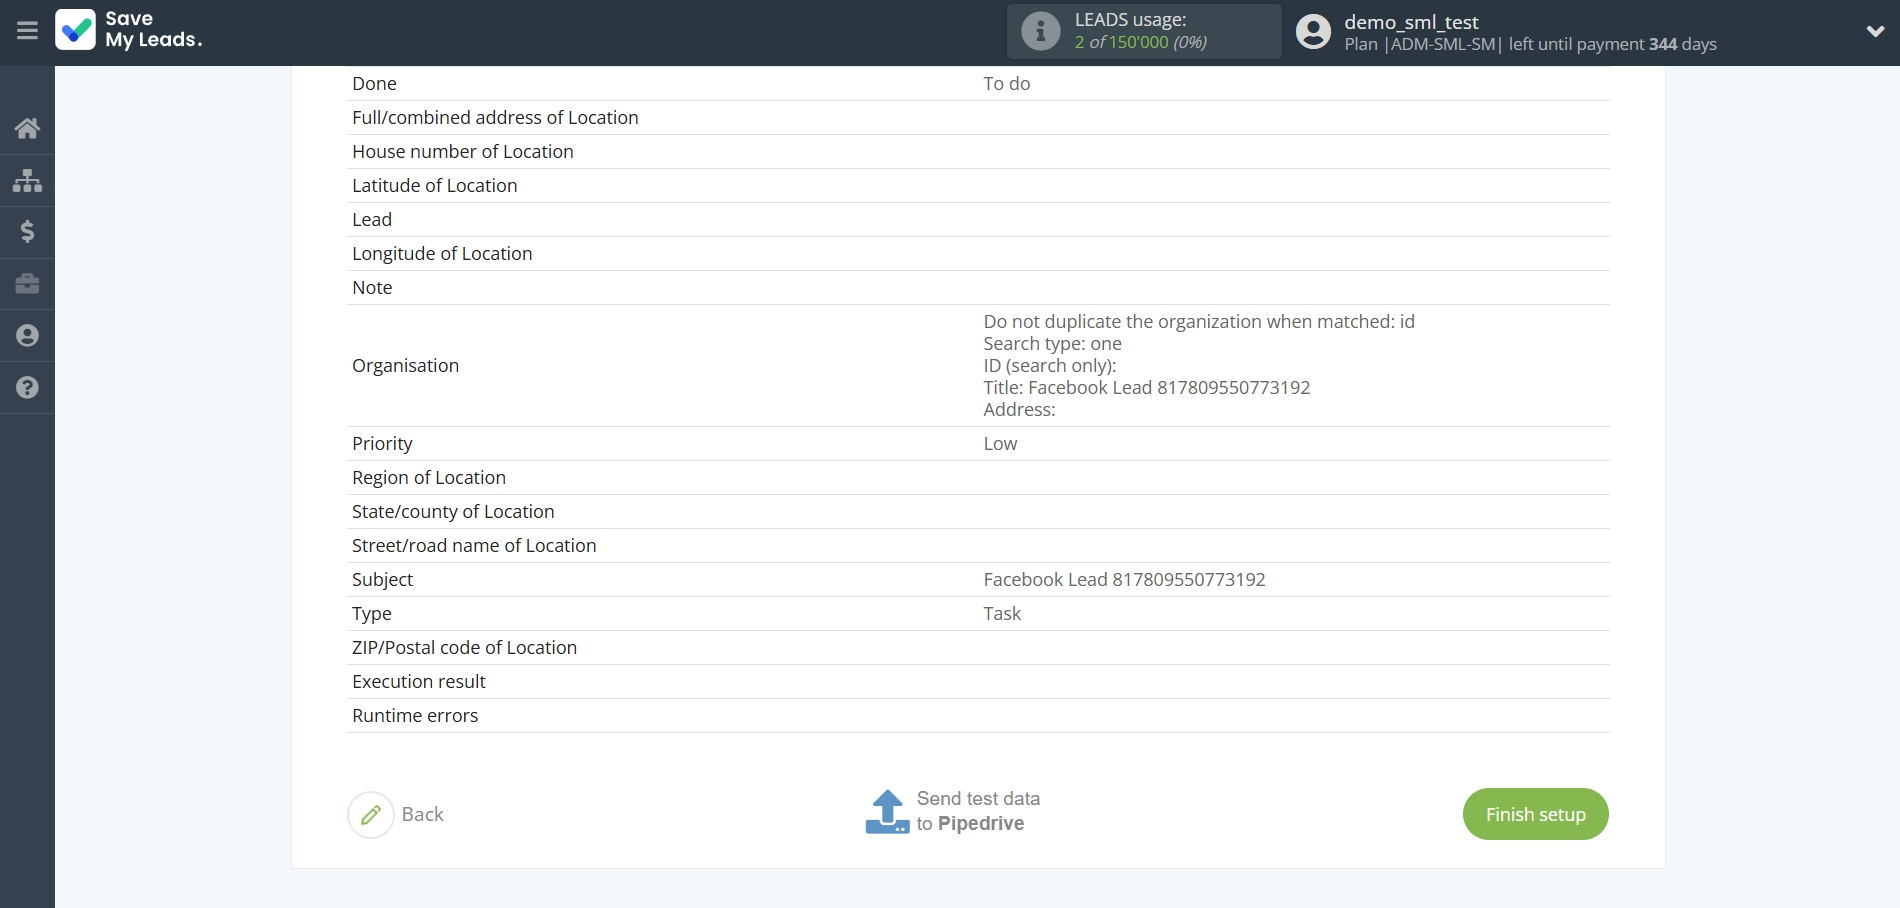This screenshot has width=1900, height=908.
Task: Click Back to return to previous step
Action: point(422,814)
